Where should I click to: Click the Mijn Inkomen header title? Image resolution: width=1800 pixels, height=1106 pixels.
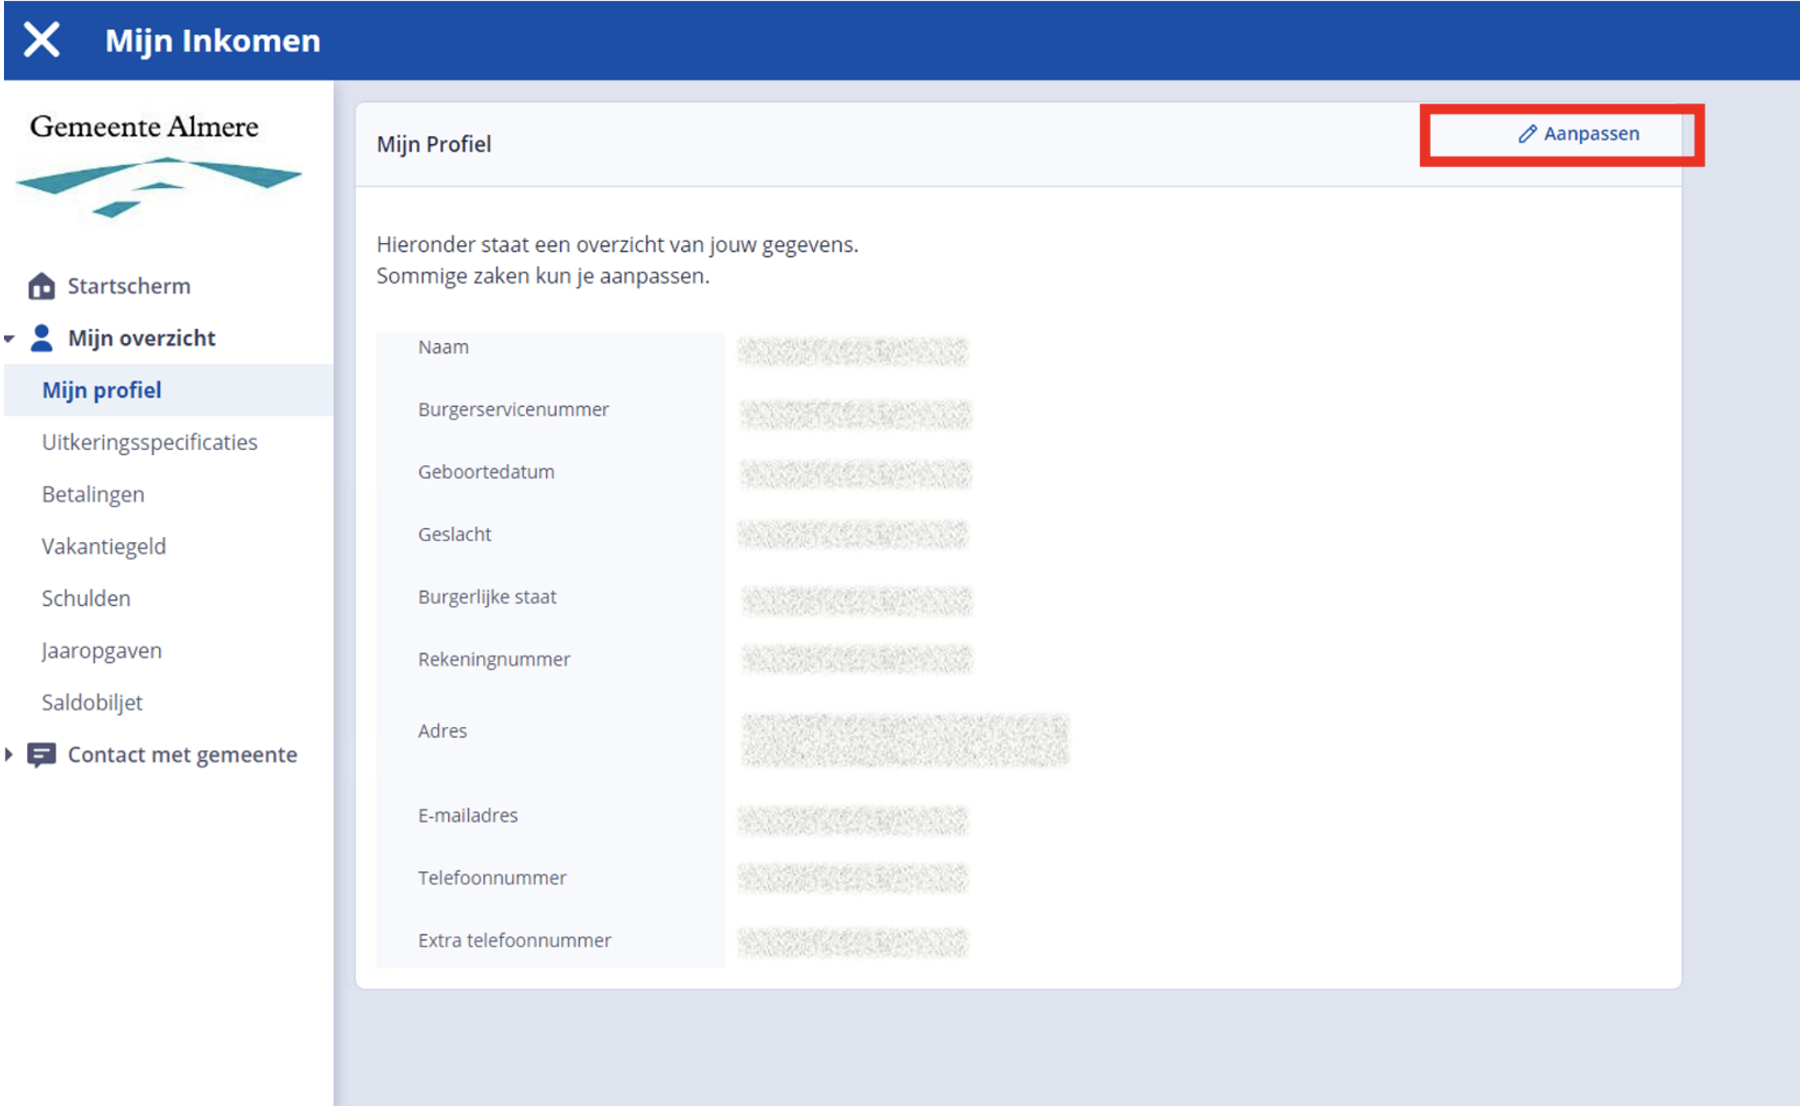tap(212, 40)
